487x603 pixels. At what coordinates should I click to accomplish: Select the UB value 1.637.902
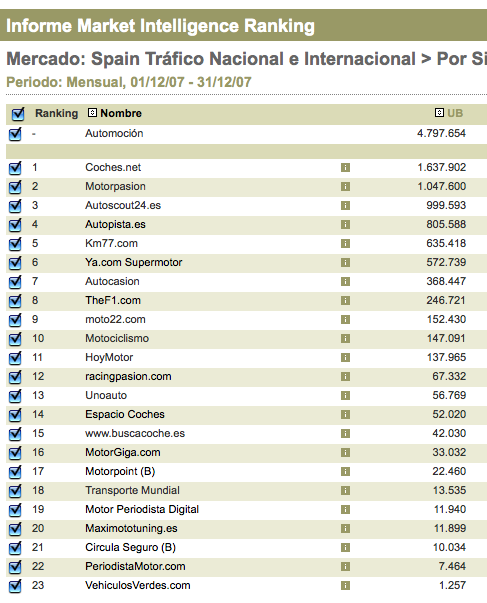[441, 167]
